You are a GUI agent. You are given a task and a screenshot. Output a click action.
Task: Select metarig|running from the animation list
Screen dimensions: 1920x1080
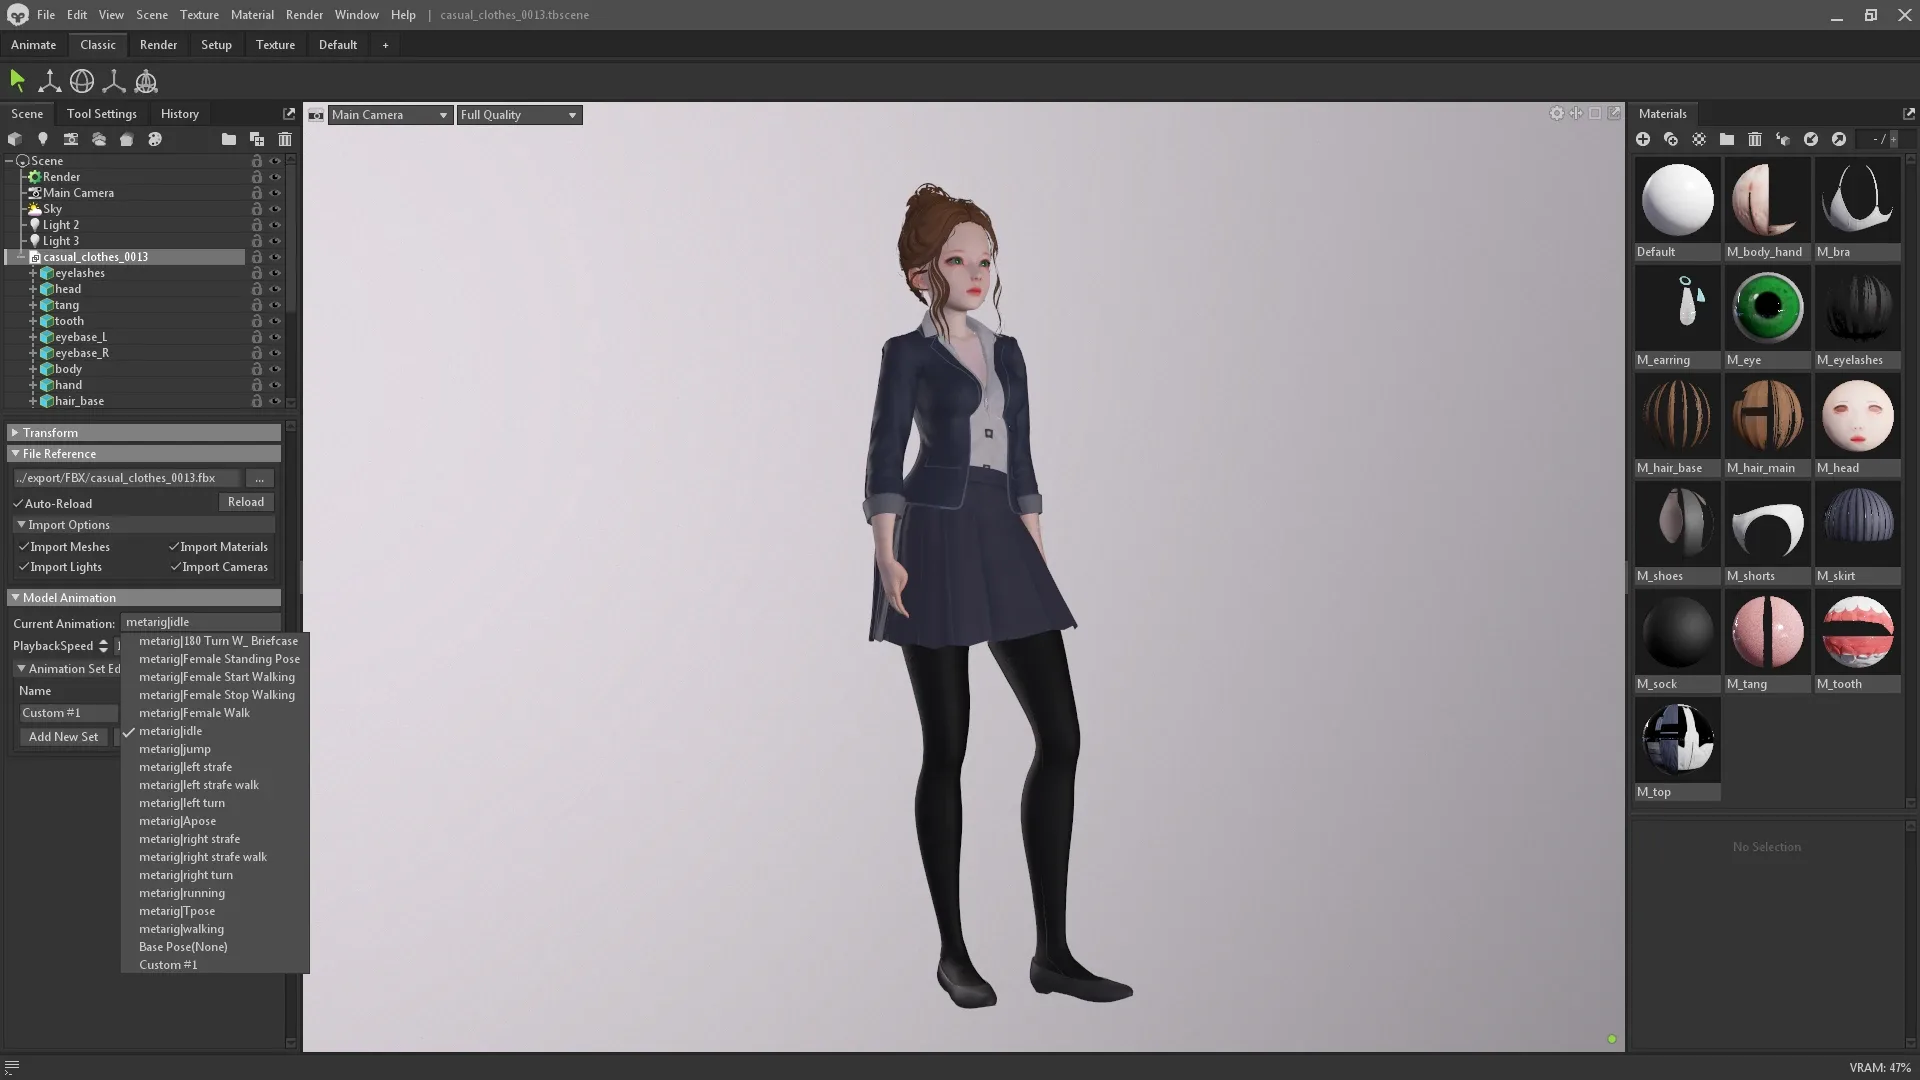pos(181,892)
